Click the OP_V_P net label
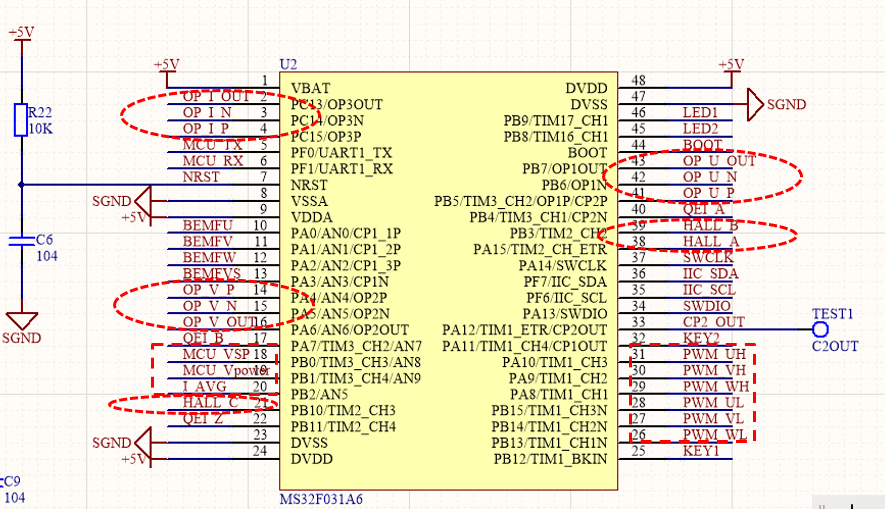 (208, 289)
